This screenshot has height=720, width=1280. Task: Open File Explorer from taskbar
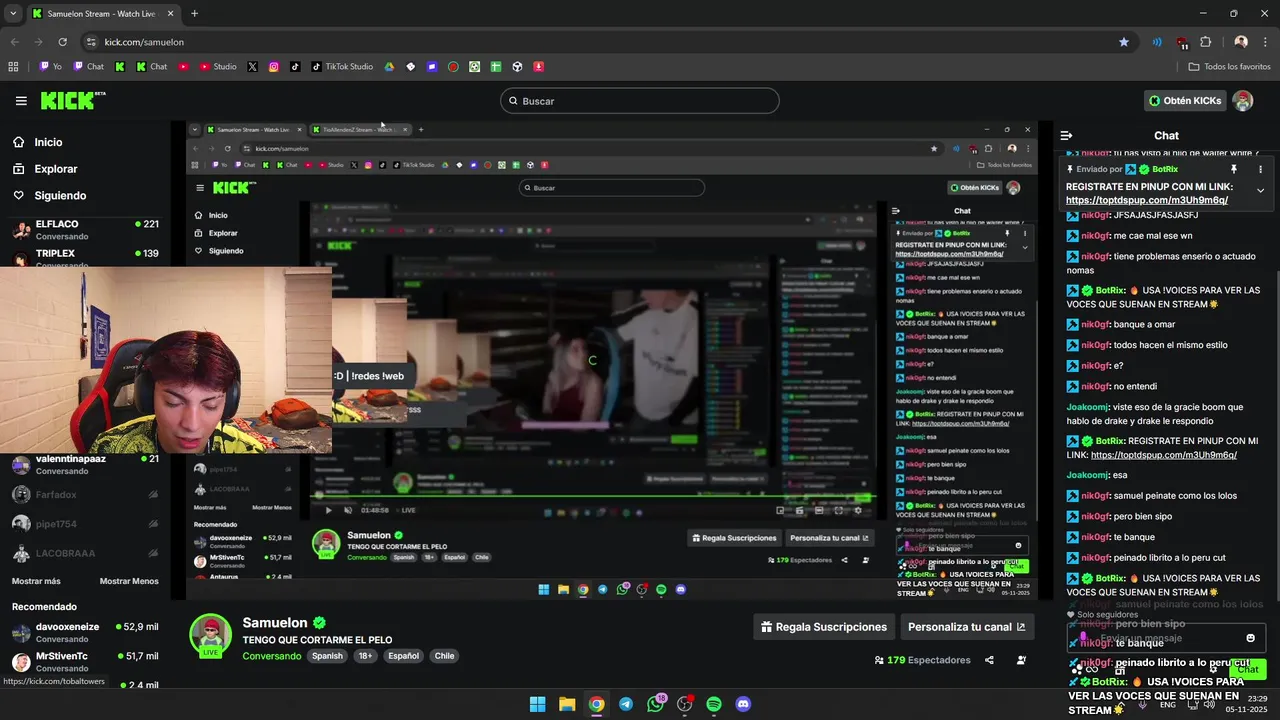tap(566, 704)
